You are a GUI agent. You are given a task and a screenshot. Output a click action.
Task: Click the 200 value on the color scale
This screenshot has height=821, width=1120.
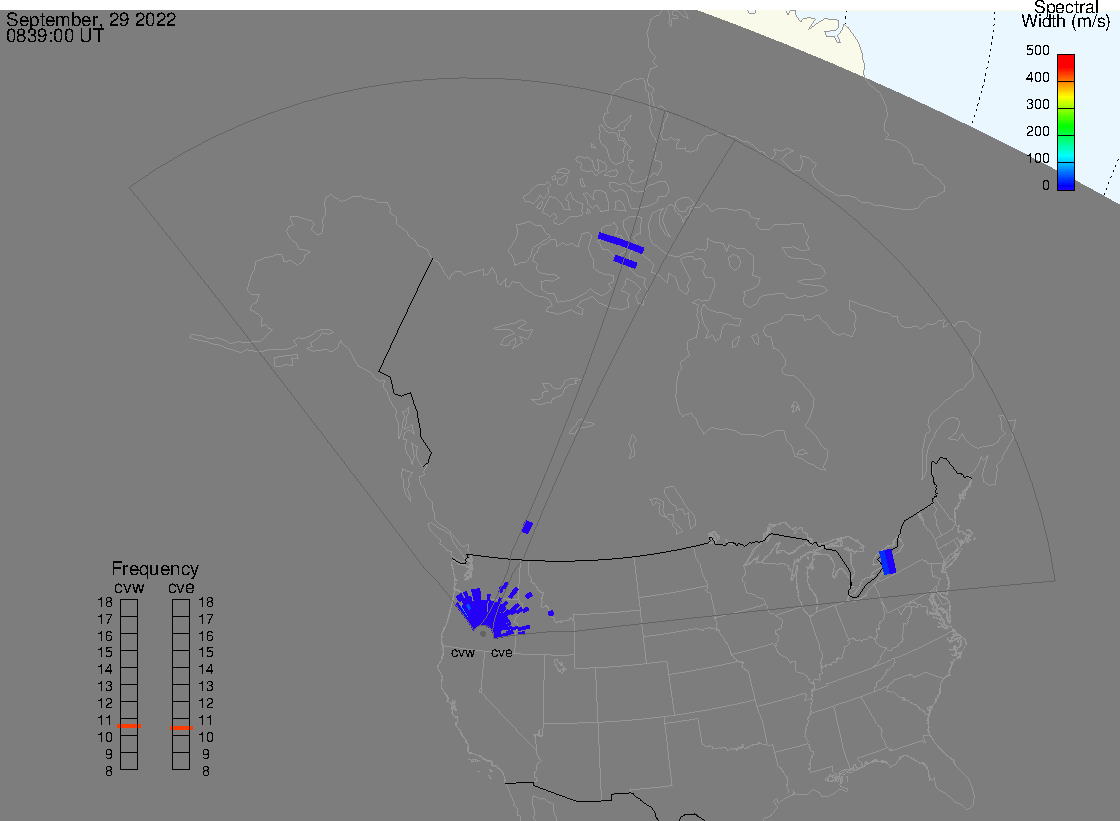[1037, 131]
